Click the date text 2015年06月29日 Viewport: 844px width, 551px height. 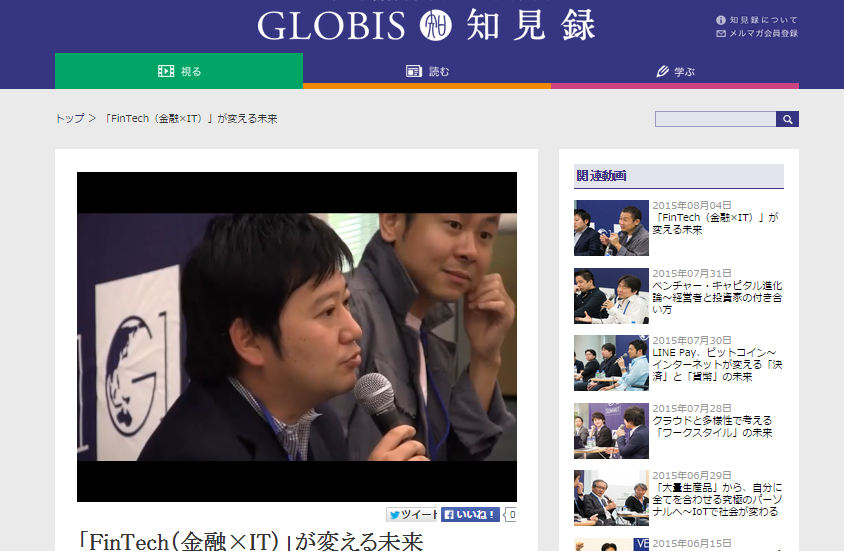point(692,476)
